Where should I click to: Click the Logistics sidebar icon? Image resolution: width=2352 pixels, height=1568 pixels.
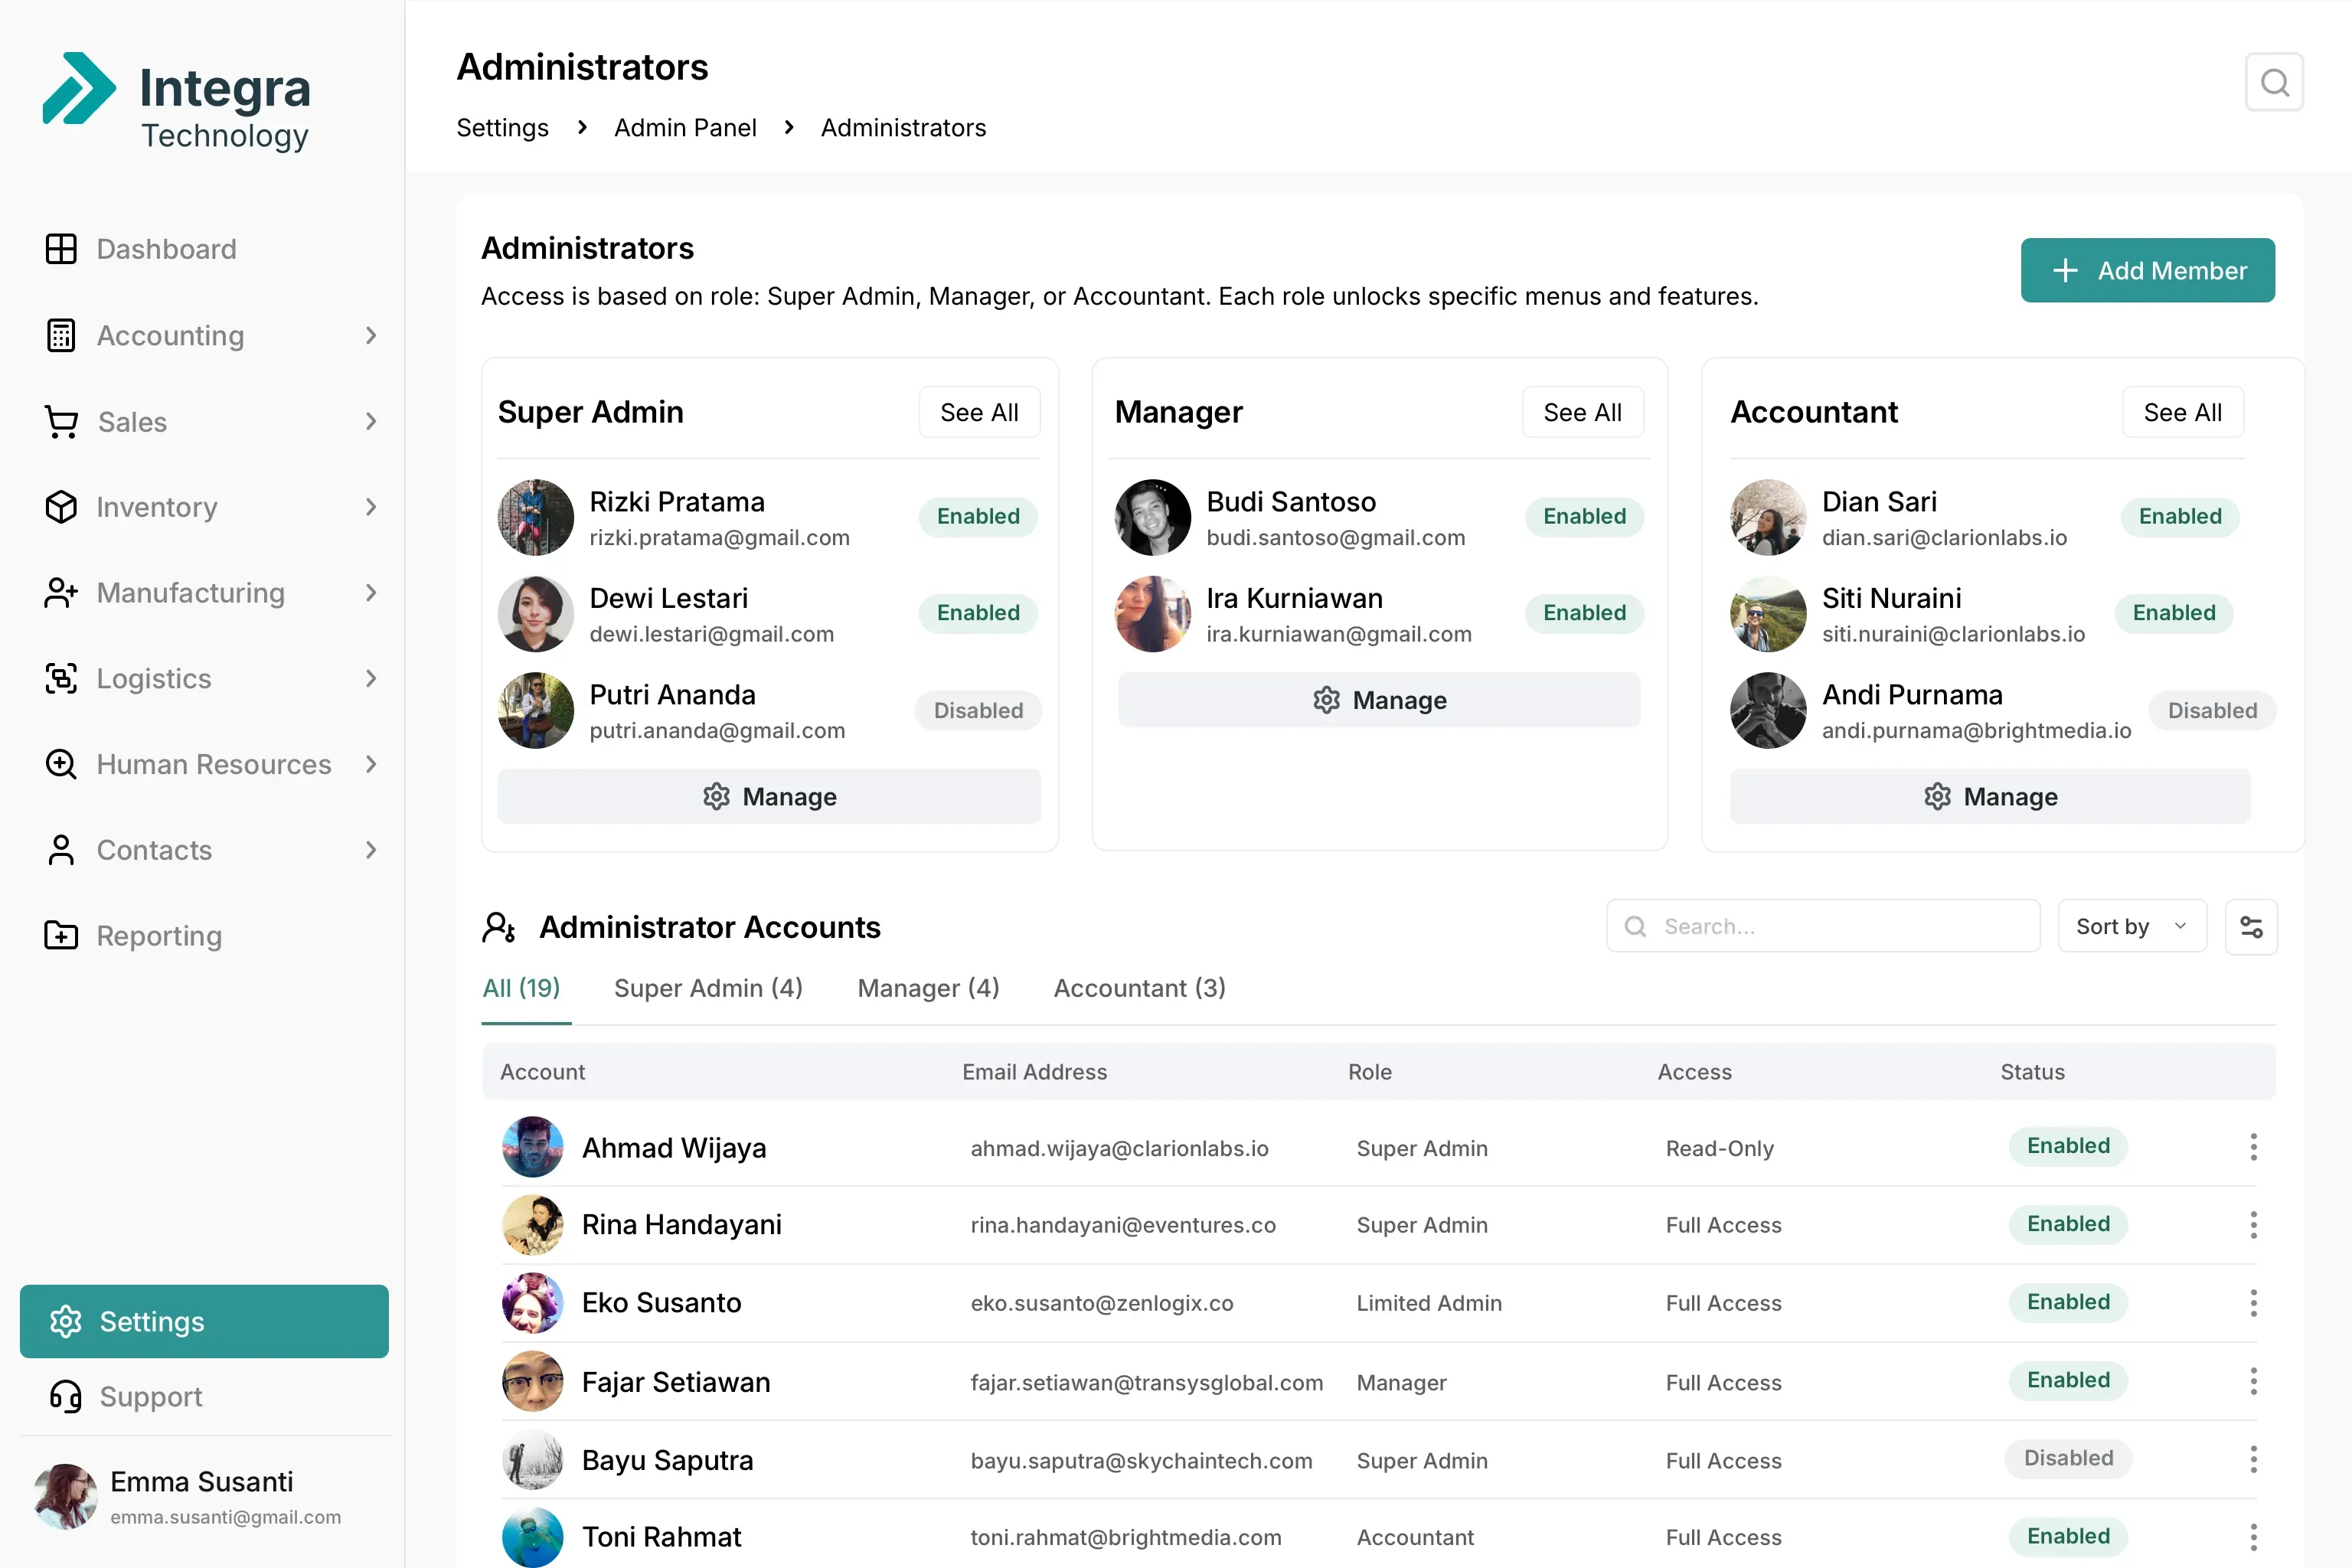pos(61,678)
